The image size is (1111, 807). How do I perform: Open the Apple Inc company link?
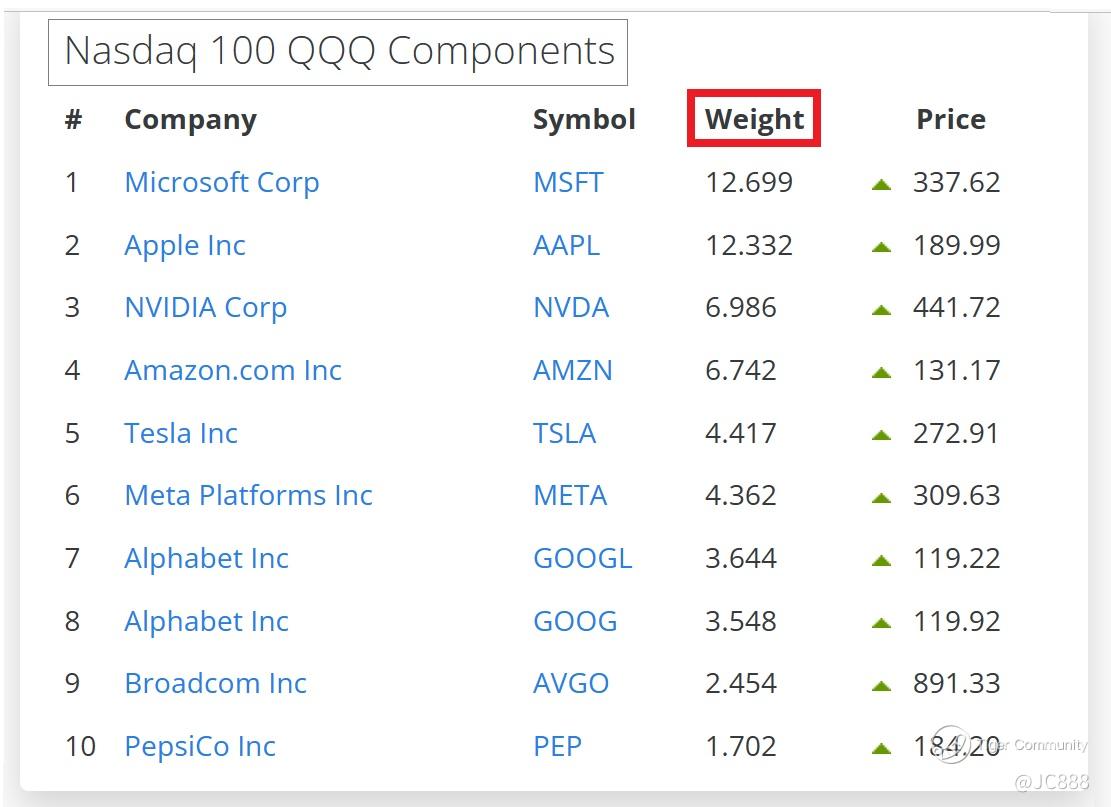click(x=184, y=245)
